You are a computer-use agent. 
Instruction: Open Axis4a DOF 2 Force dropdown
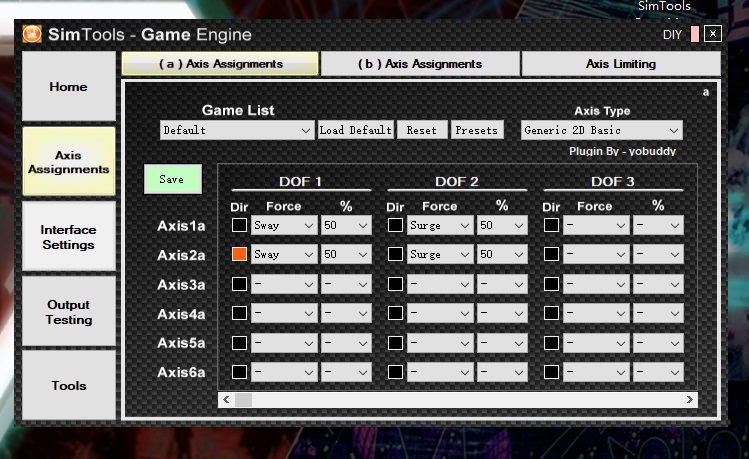pyautogui.click(x=440, y=313)
